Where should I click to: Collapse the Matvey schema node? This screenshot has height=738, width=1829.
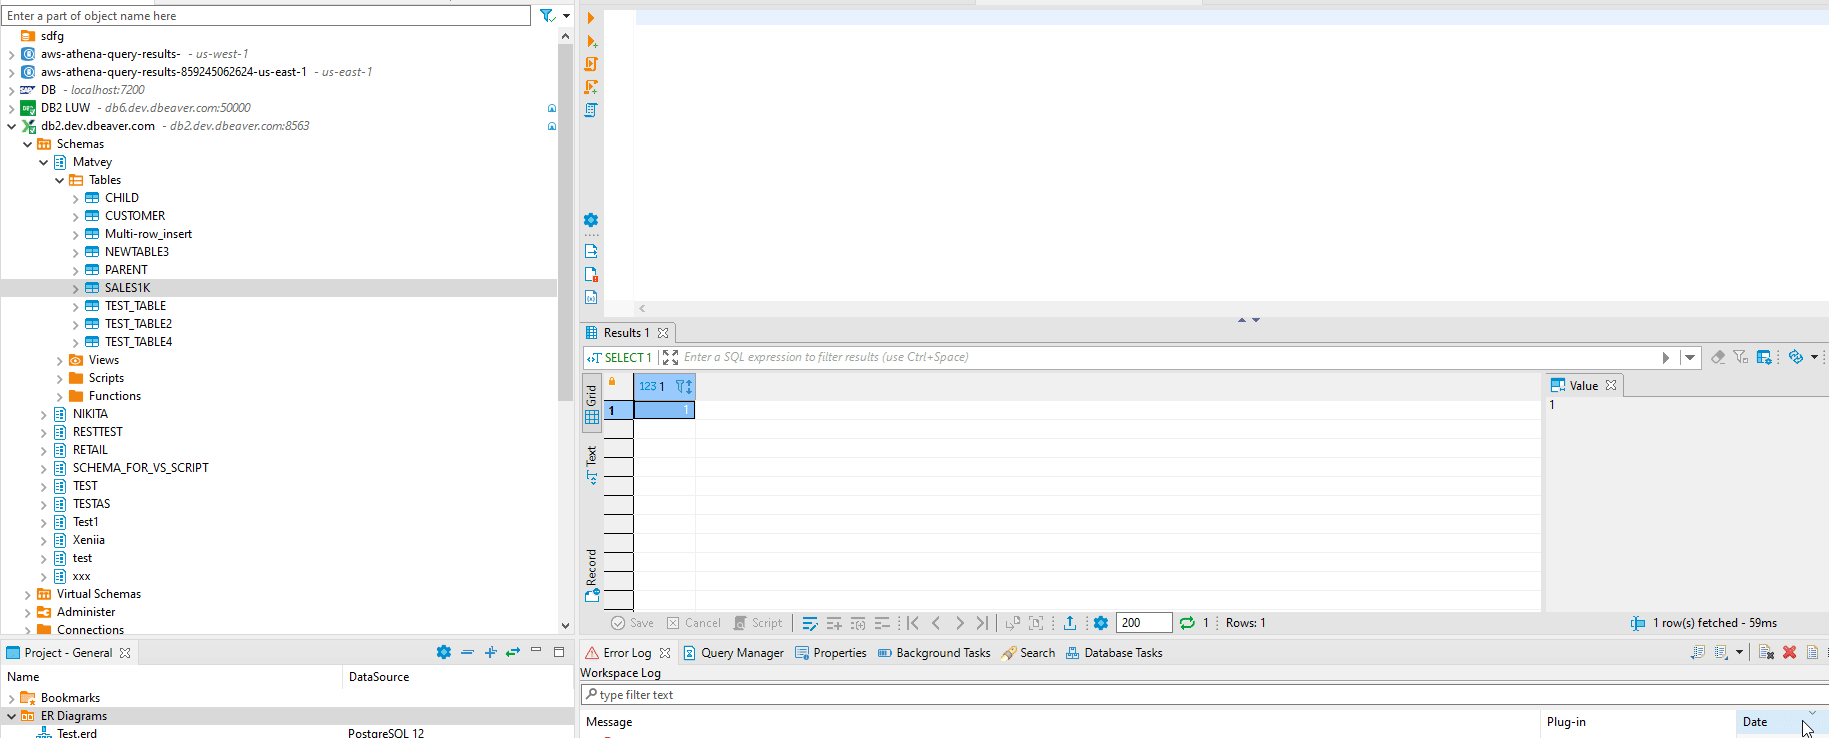coord(44,162)
